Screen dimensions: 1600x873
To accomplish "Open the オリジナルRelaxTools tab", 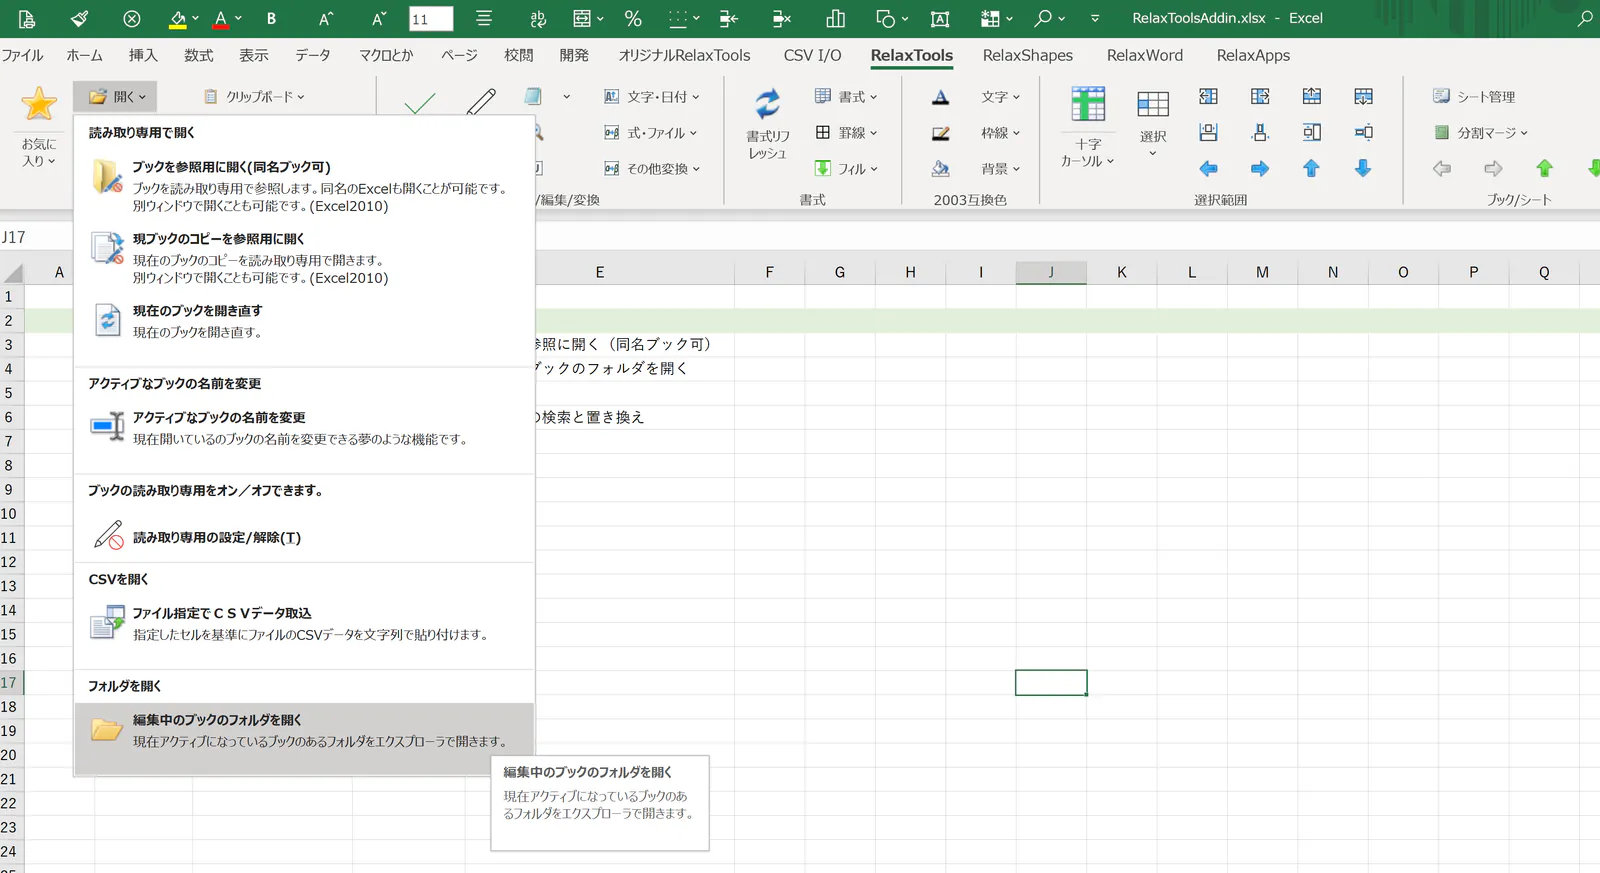I will click(x=684, y=56).
